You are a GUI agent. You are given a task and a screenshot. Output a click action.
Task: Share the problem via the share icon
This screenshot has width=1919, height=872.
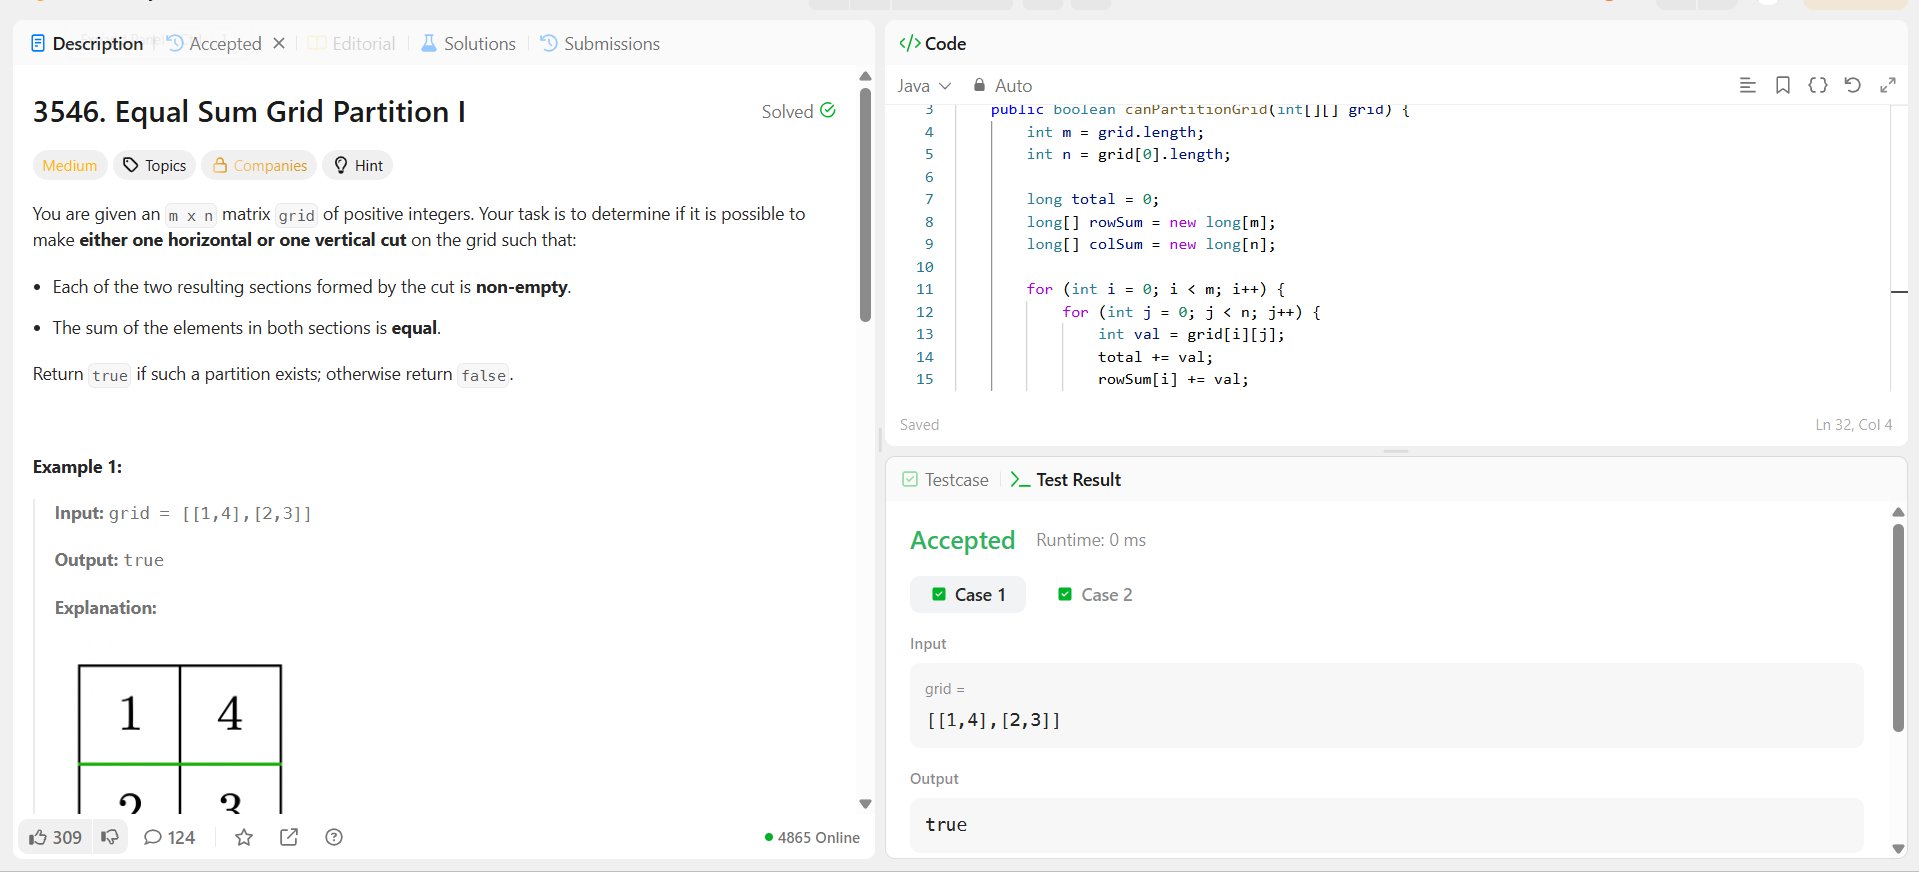289,838
